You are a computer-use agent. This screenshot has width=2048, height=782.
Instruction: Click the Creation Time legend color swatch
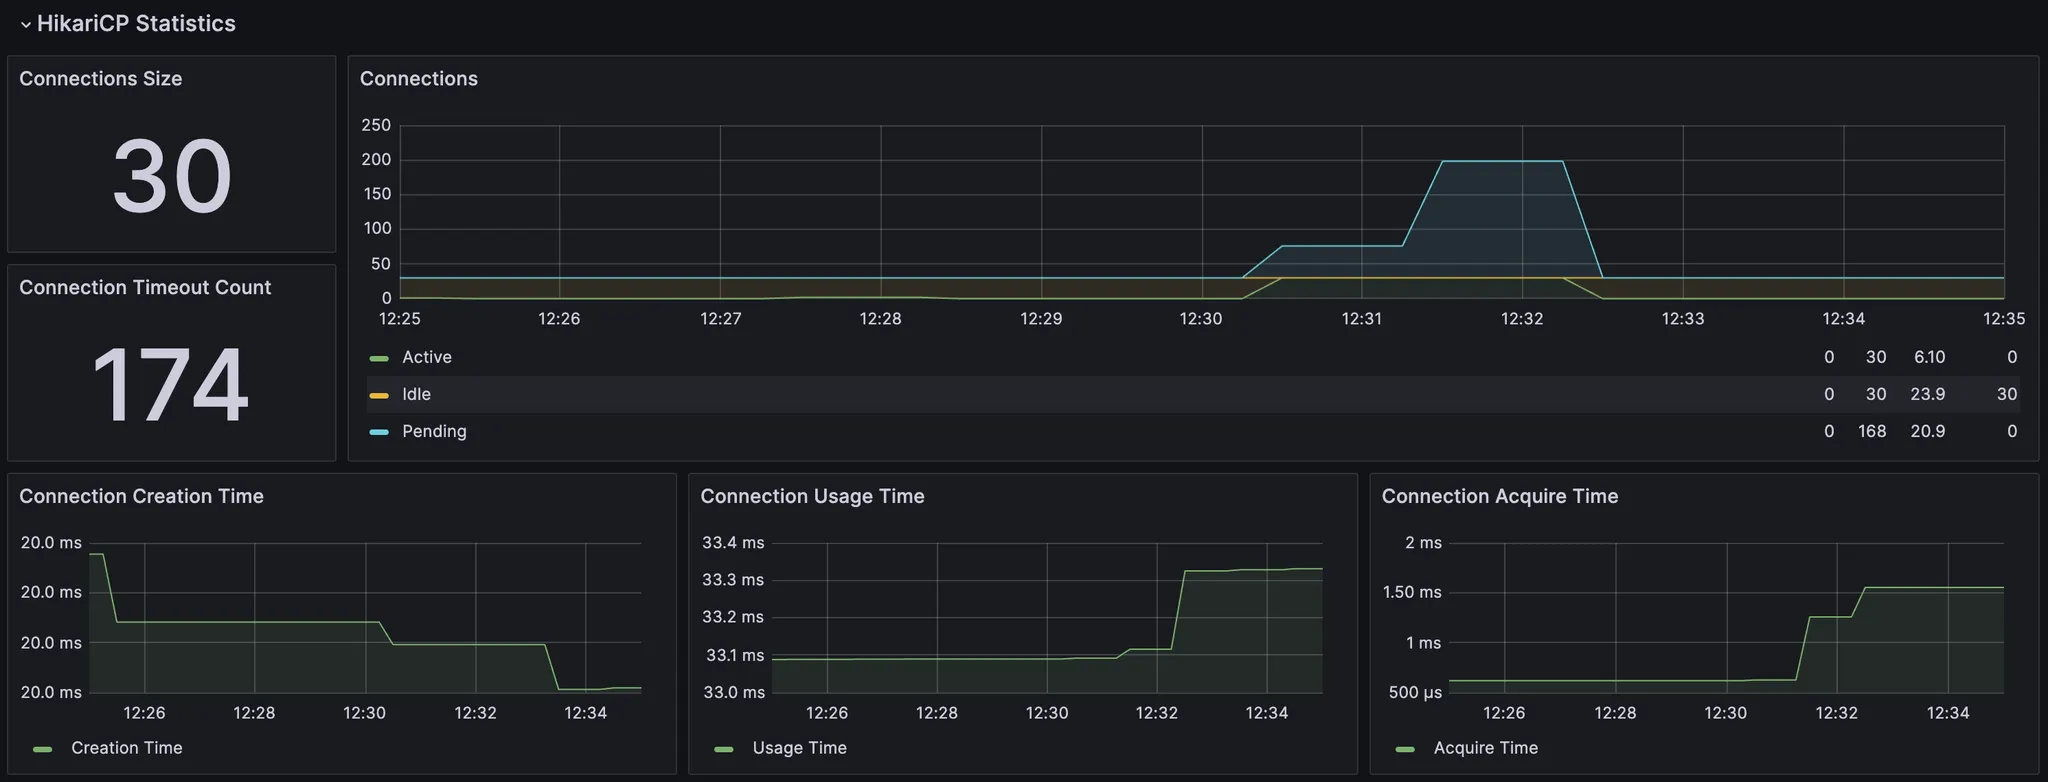(x=42, y=749)
